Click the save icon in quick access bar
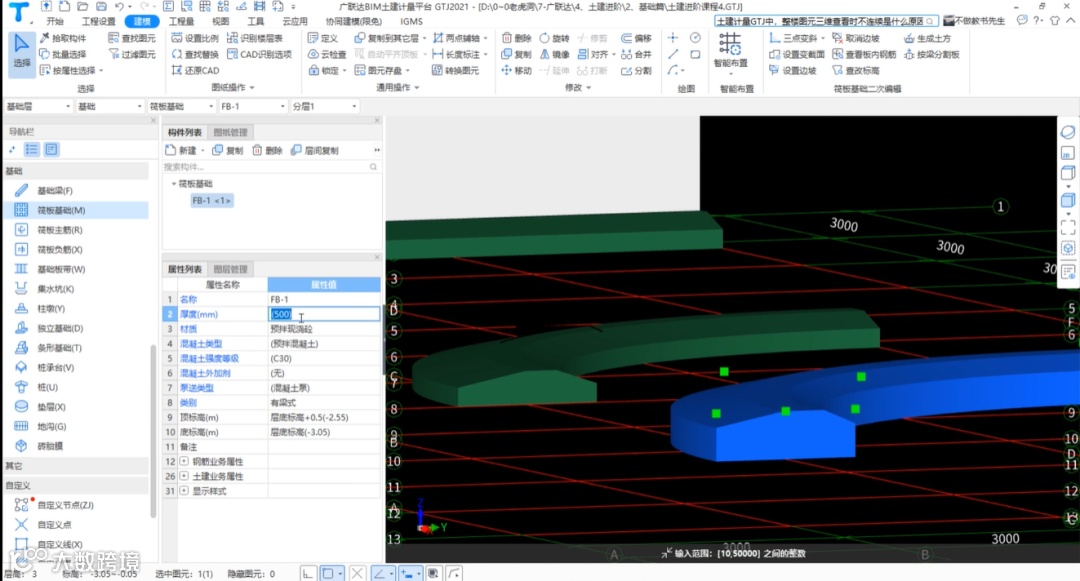Image resolution: width=1080 pixels, height=581 pixels. pos(101,6)
